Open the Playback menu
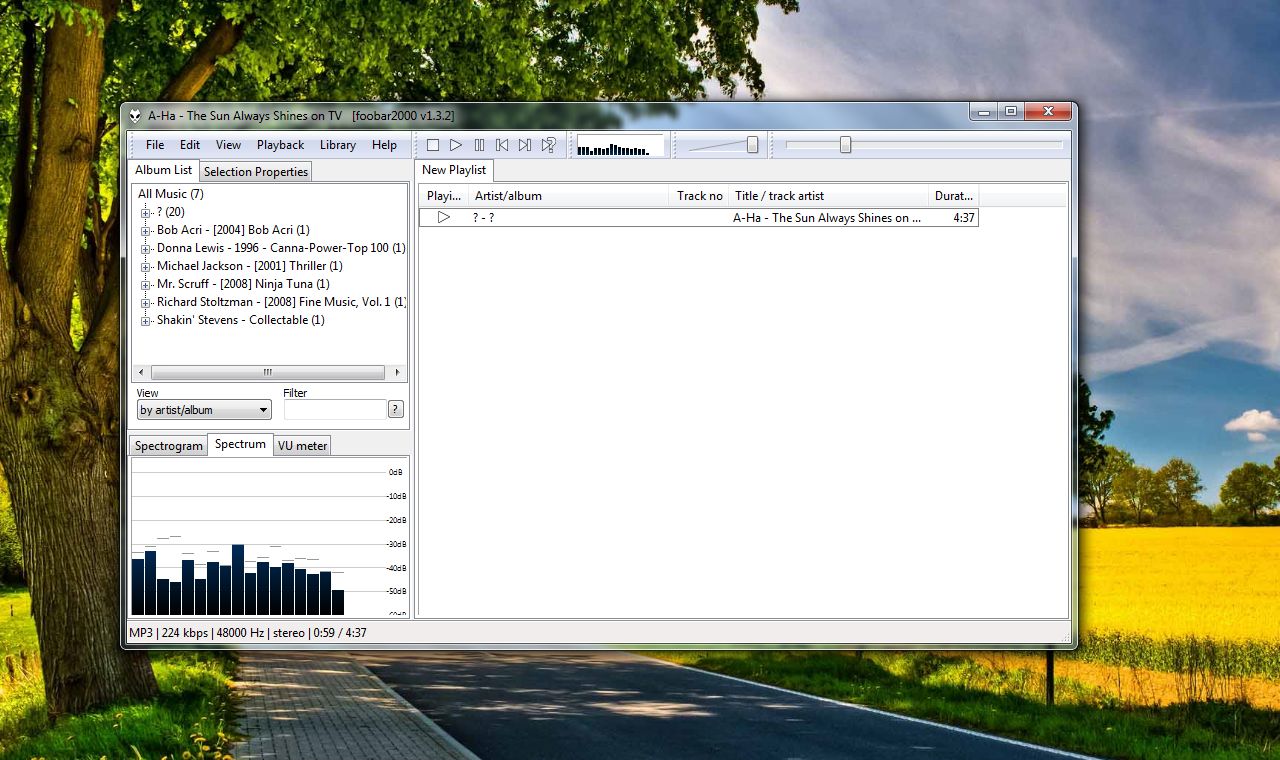This screenshot has height=760, width=1280. tap(280, 145)
